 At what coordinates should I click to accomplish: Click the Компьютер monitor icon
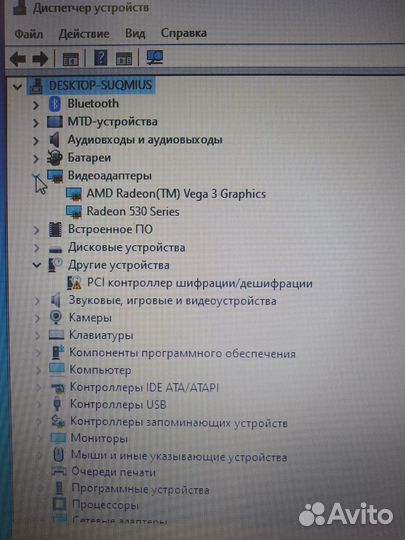pos(56,369)
